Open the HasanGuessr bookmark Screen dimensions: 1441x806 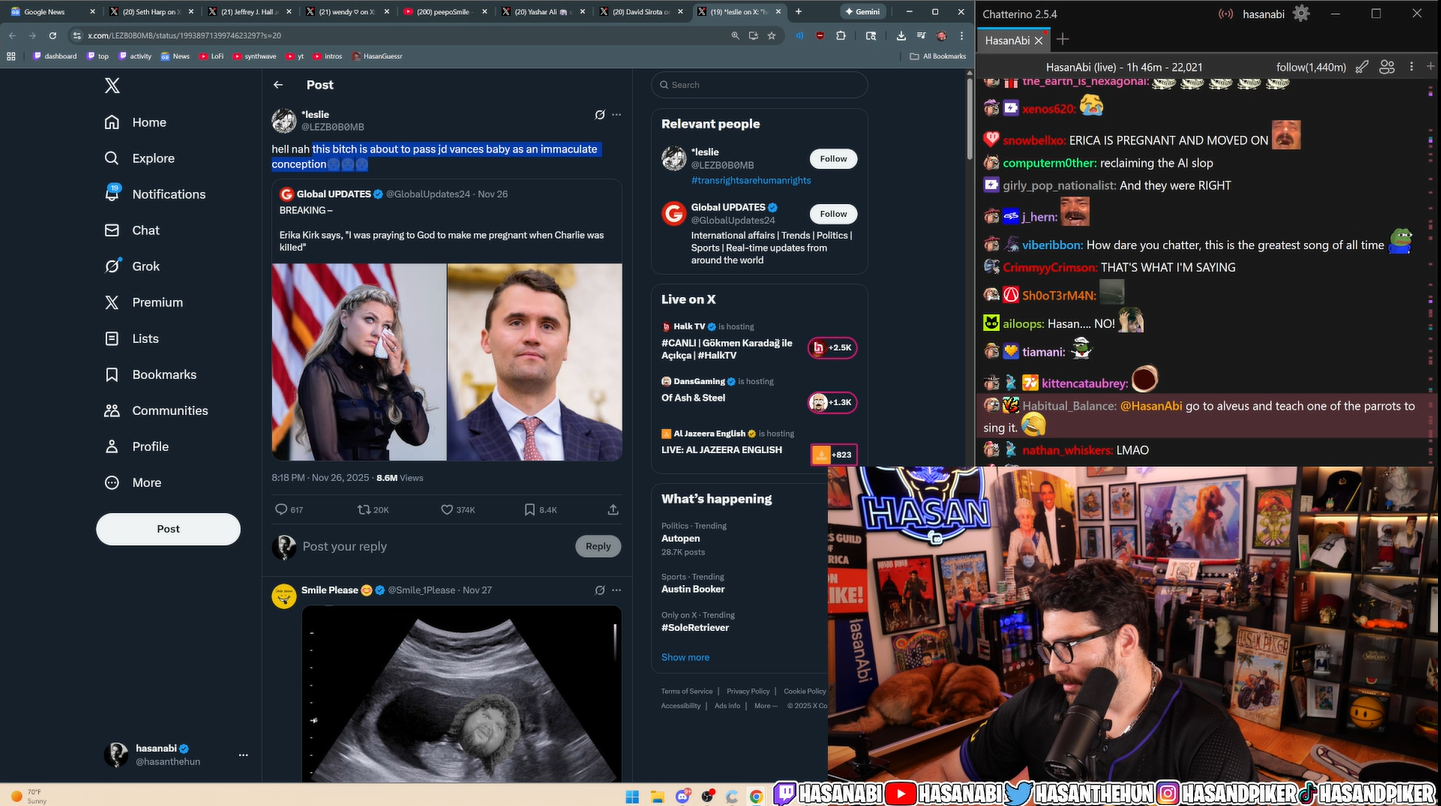tap(377, 56)
